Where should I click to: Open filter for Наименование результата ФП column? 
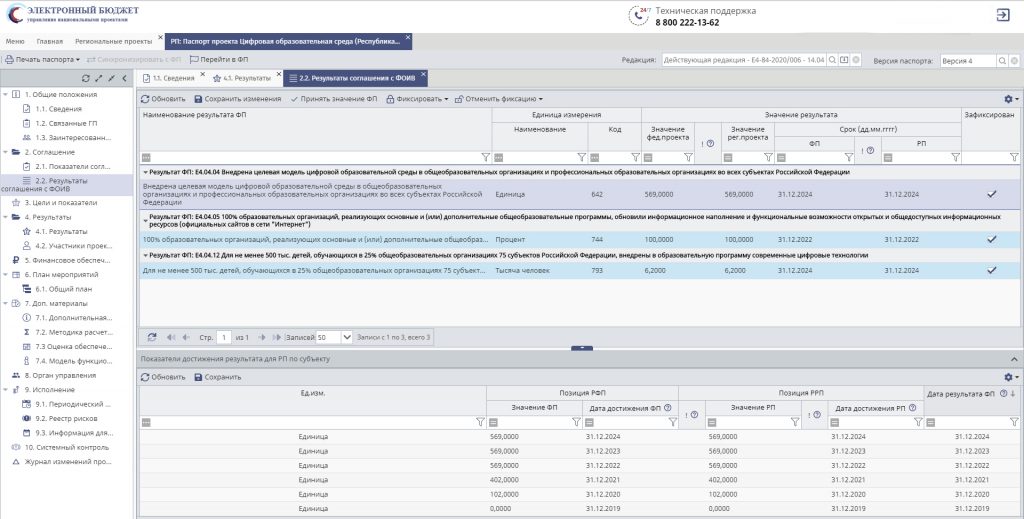point(485,157)
